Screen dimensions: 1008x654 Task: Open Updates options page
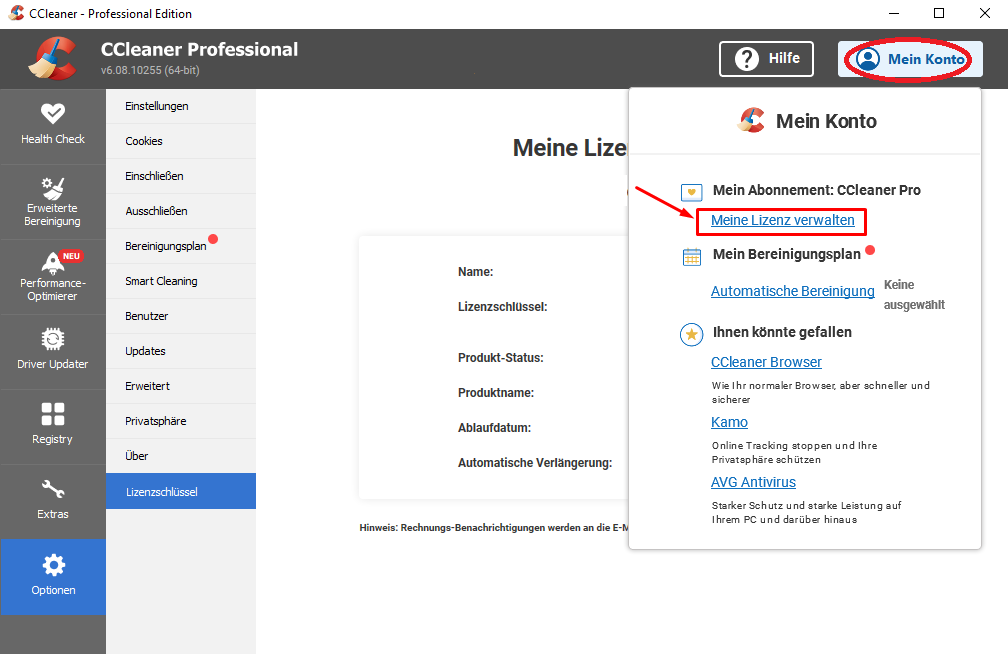(x=181, y=351)
